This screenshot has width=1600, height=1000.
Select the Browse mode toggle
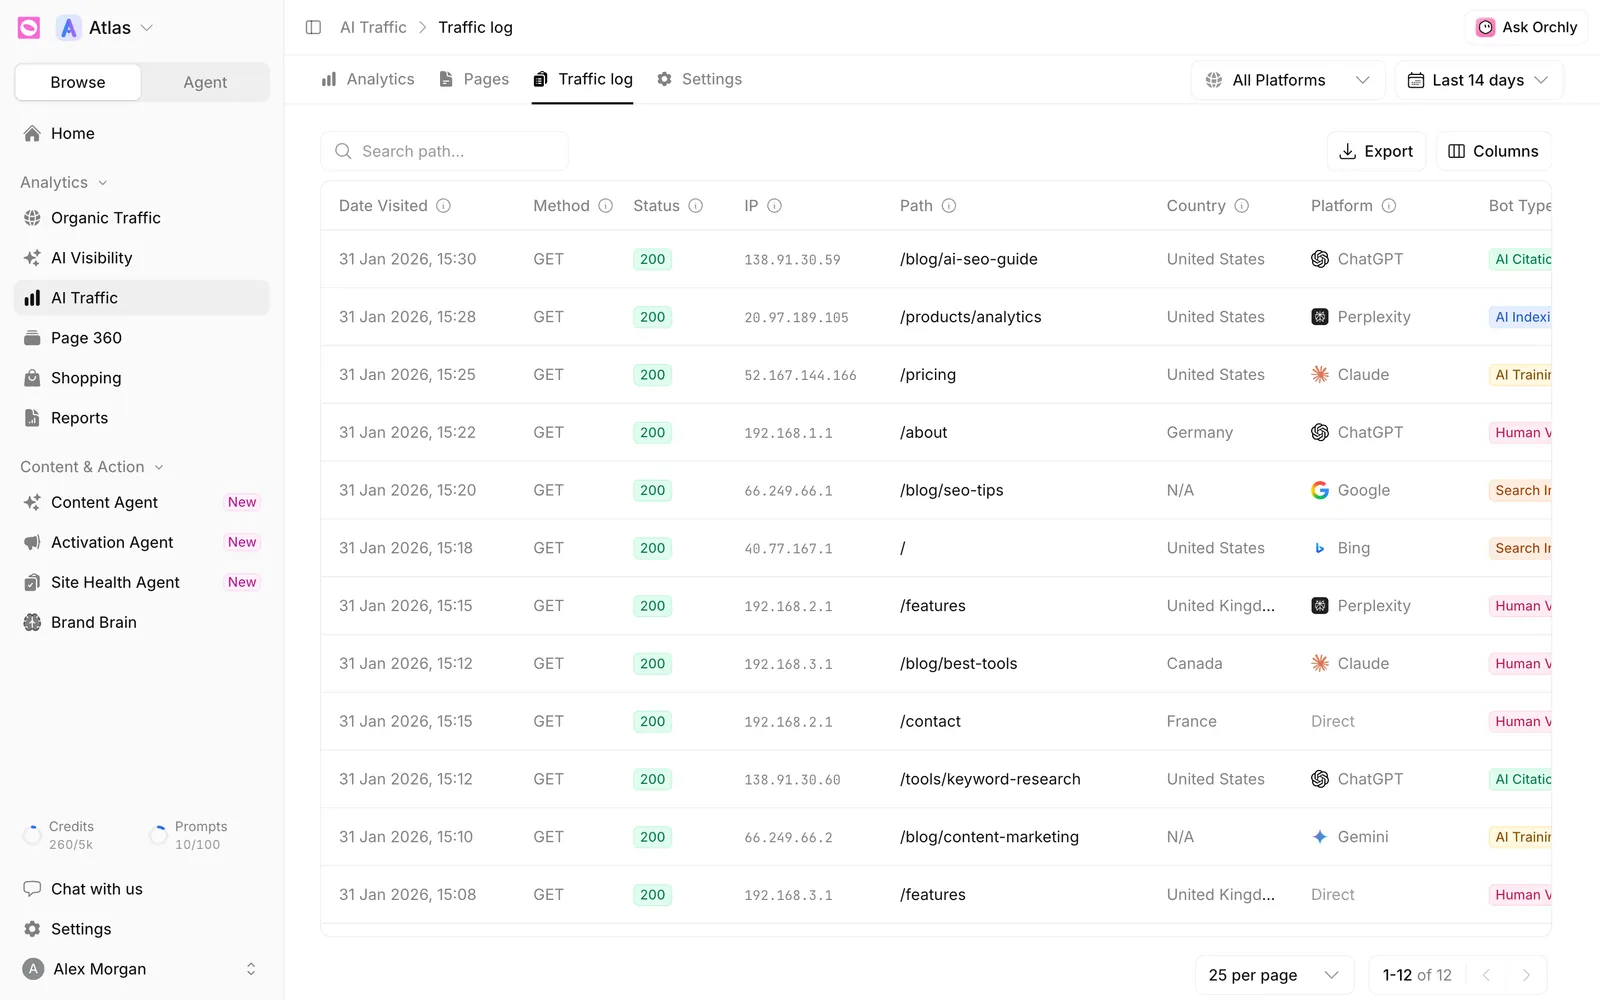pyautogui.click(x=78, y=82)
